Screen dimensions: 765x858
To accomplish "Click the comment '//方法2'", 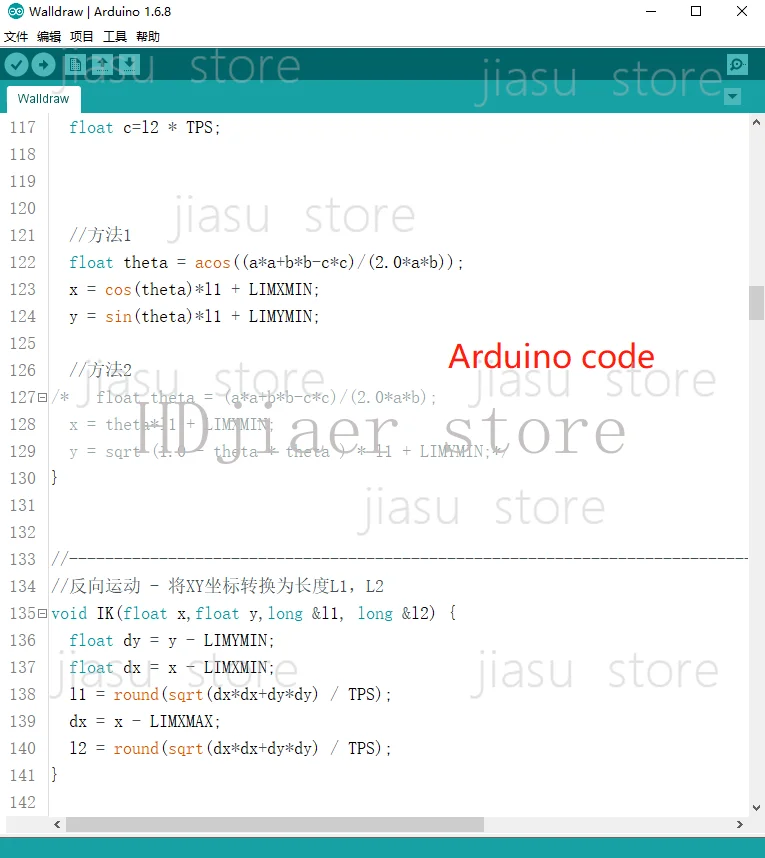I will [x=100, y=370].
